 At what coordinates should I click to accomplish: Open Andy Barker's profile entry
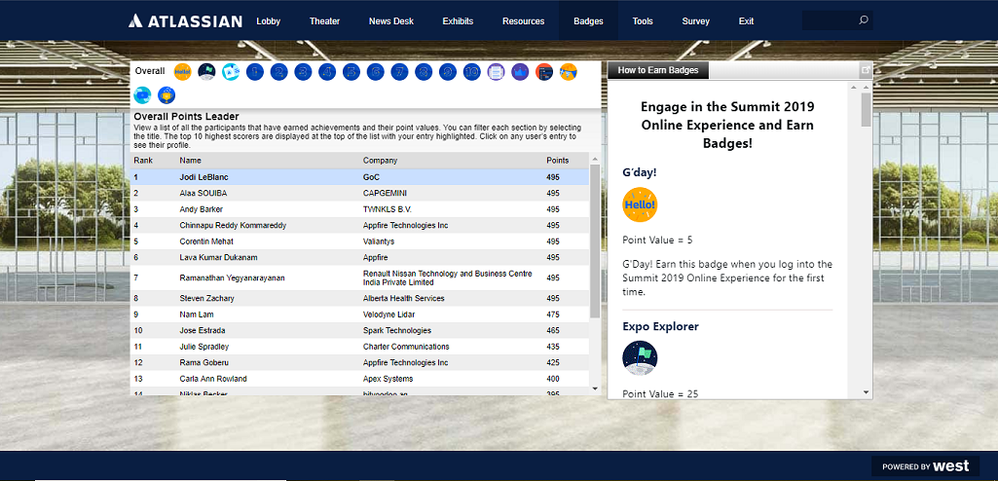click(360, 209)
